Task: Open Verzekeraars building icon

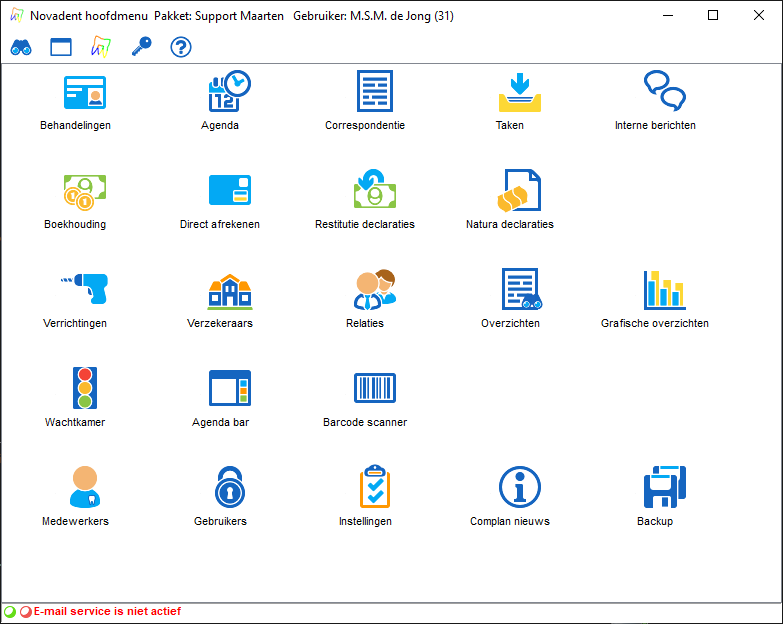Action: point(230,291)
